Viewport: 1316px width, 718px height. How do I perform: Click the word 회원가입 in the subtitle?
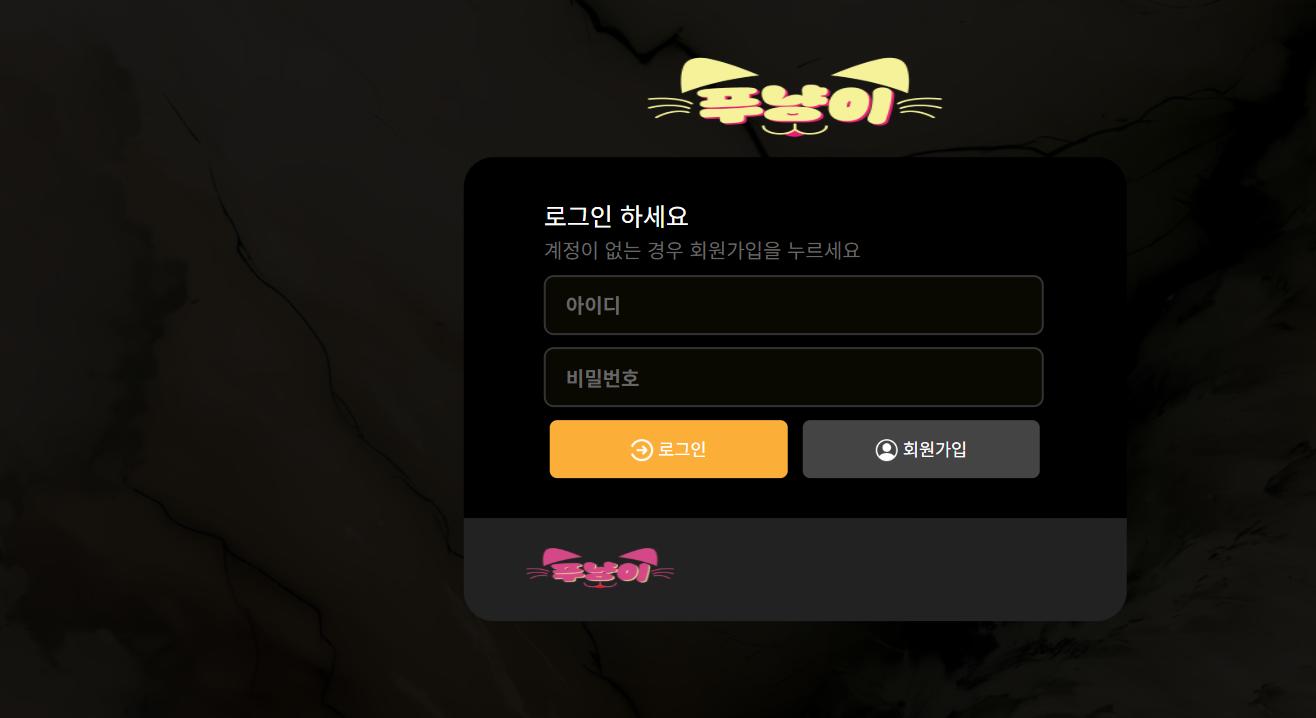coord(726,250)
